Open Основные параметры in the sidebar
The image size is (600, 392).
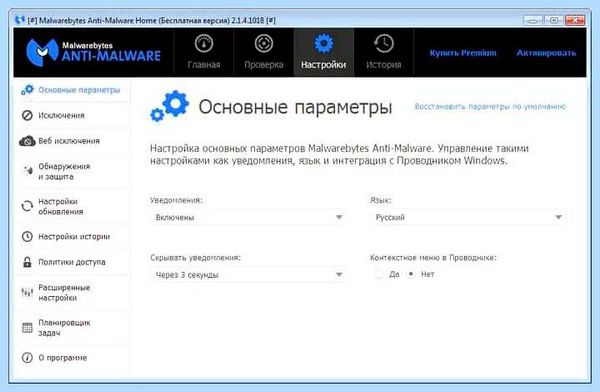72,90
